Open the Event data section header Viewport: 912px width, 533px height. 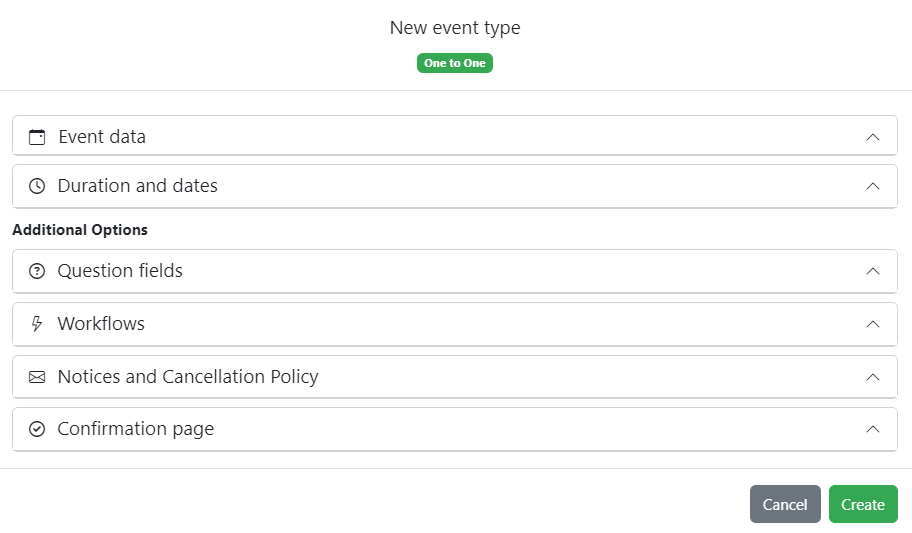(x=102, y=137)
